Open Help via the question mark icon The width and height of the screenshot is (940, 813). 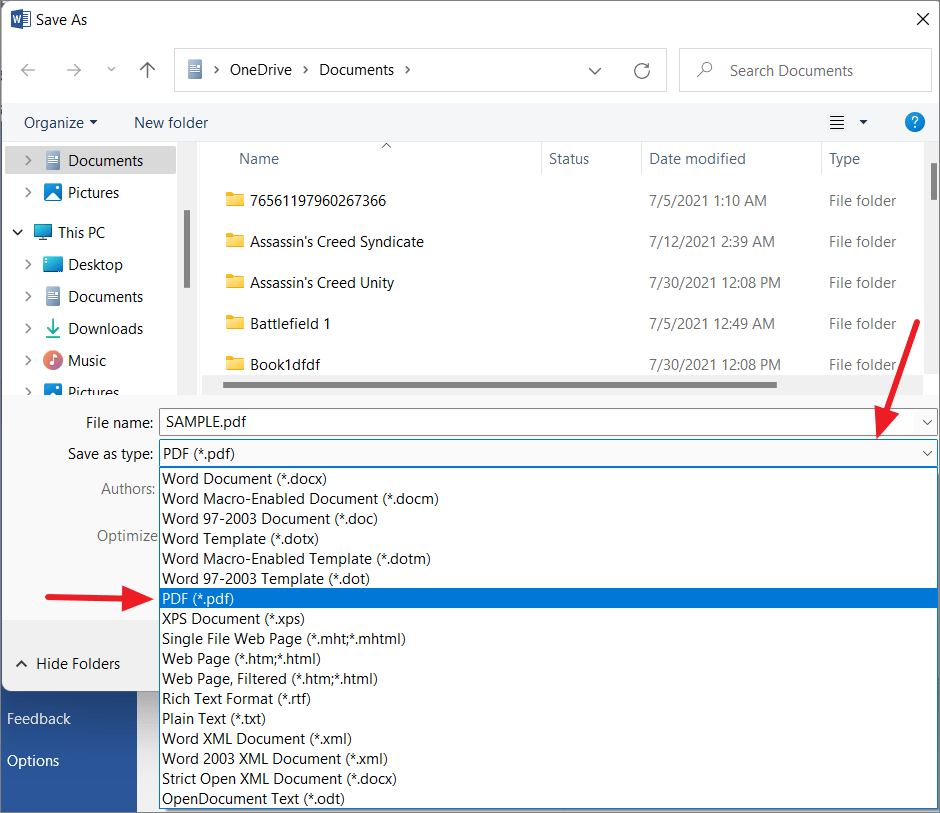click(915, 122)
